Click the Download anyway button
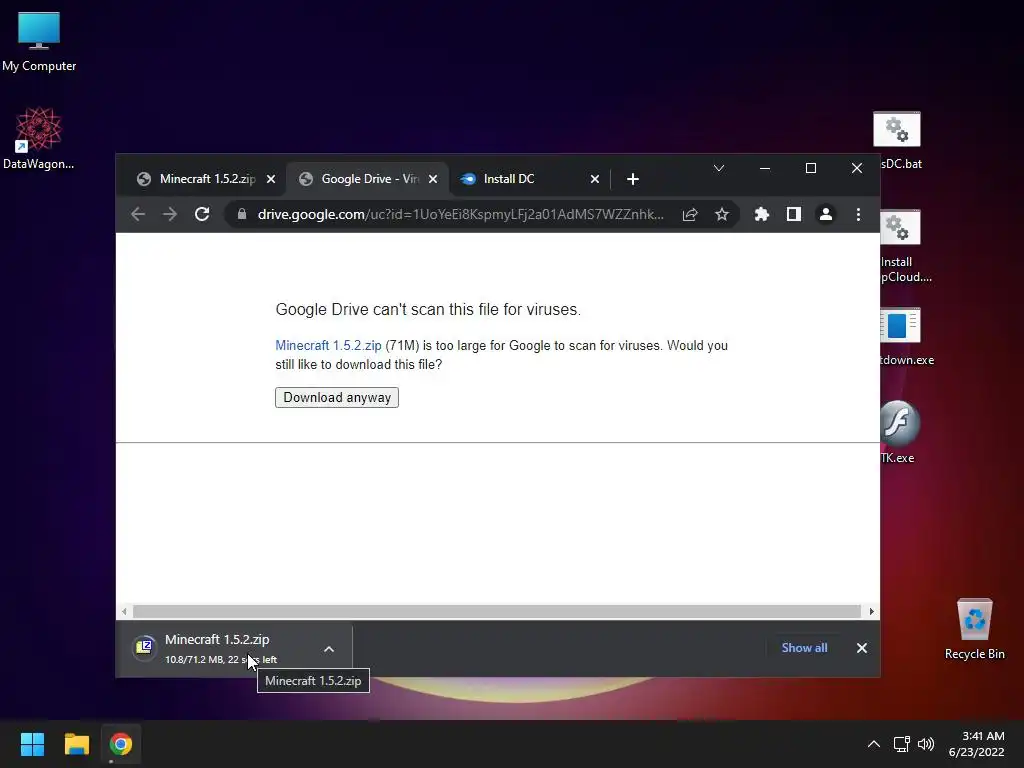 click(337, 398)
